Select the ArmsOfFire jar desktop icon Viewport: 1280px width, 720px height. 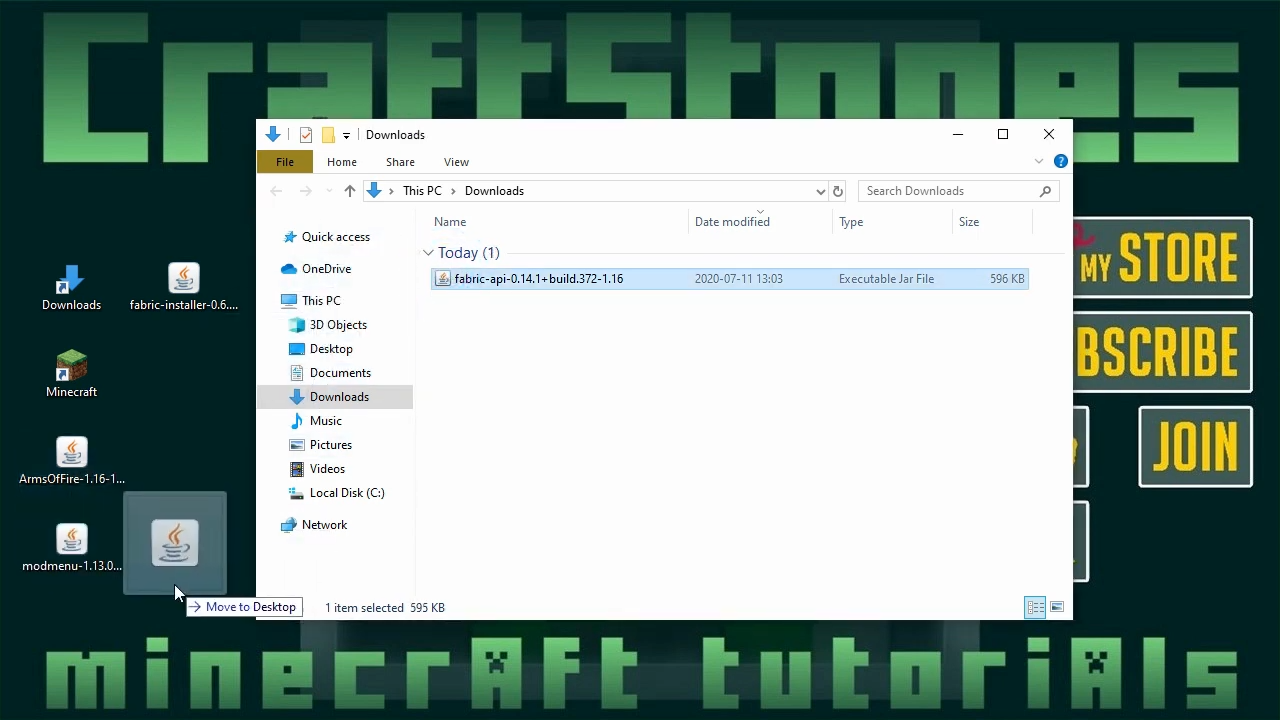[71, 462]
